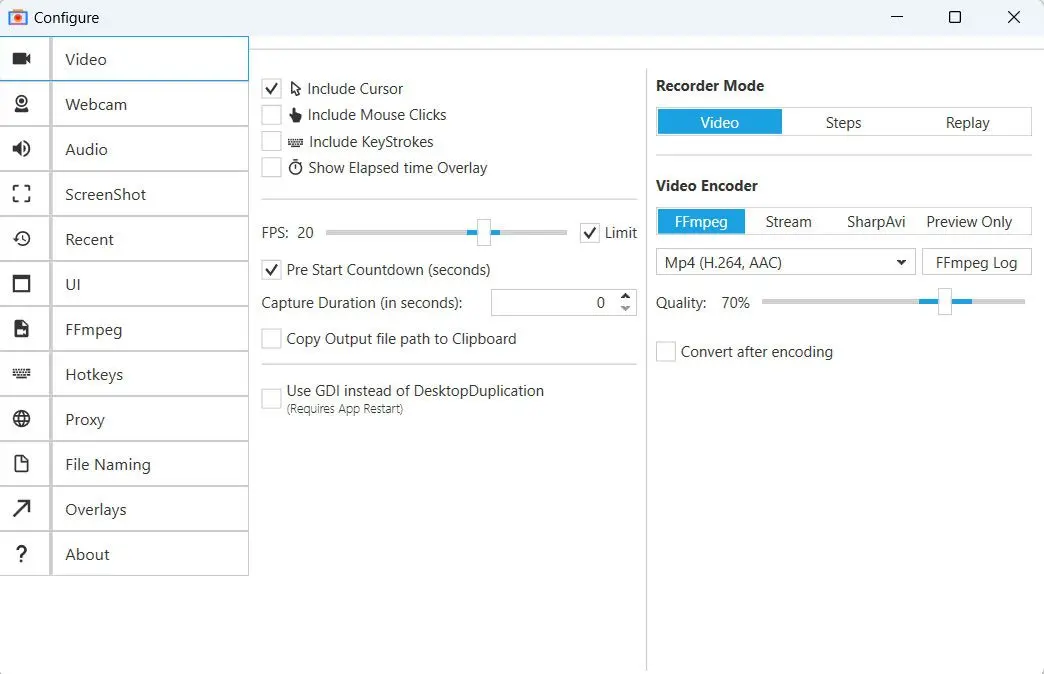1044x674 pixels.
Task: Select Replay recorder mode
Action: point(967,122)
